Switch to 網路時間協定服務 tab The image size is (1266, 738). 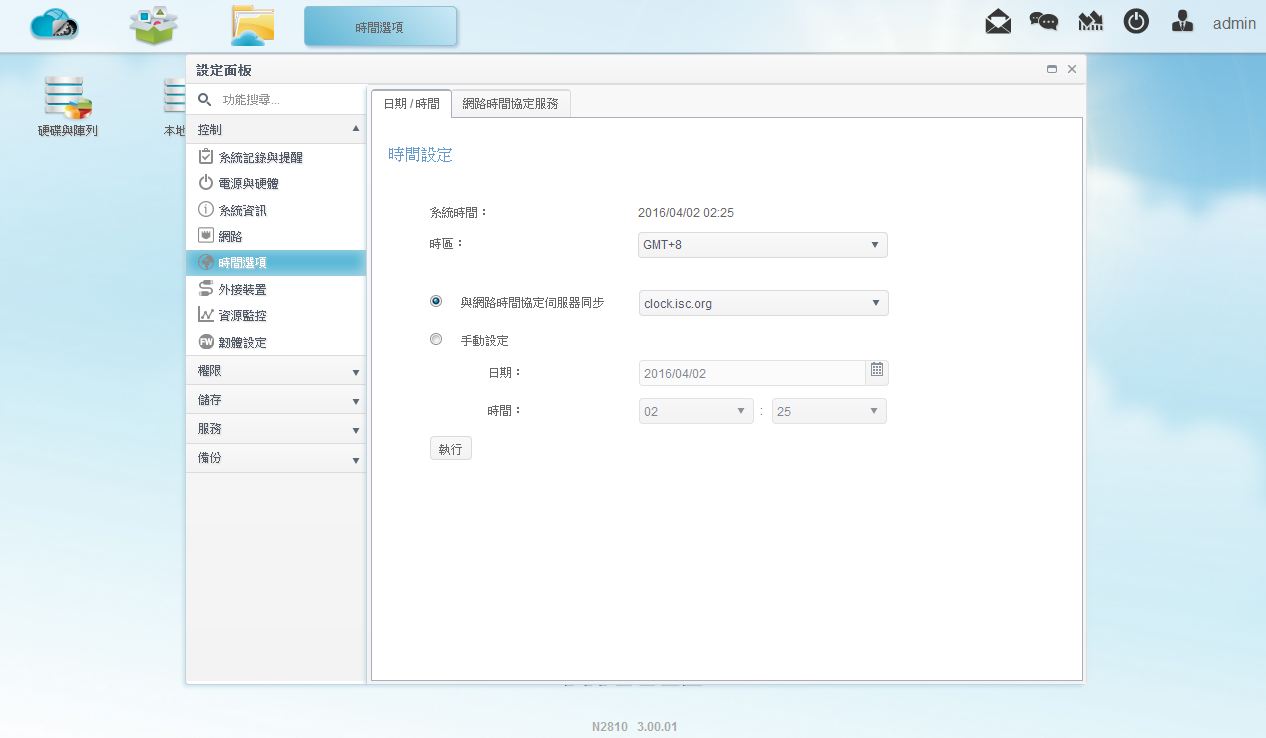[x=511, y=104]
